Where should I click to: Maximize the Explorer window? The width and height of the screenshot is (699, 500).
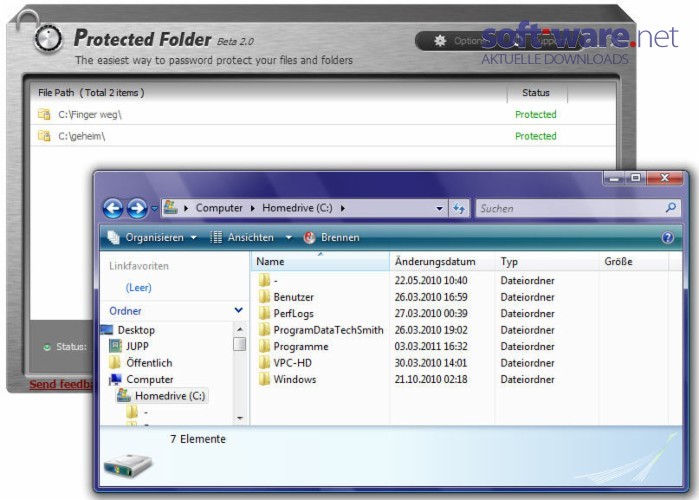click(x=635, y=178)
